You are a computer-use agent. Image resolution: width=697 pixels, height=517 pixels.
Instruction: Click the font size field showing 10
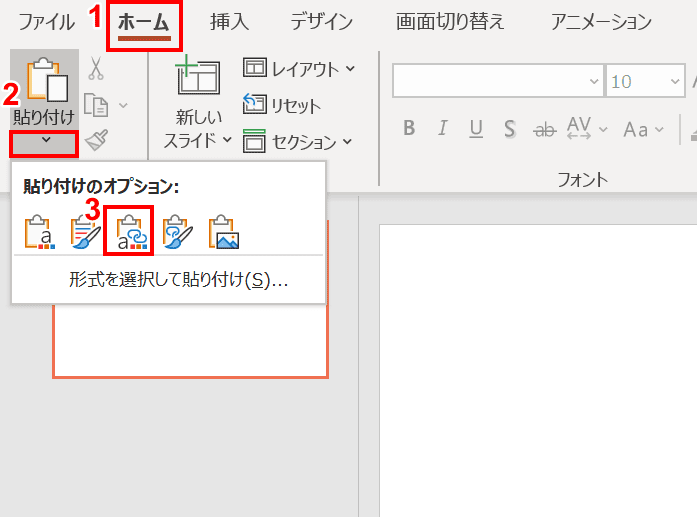pos(636,81)
